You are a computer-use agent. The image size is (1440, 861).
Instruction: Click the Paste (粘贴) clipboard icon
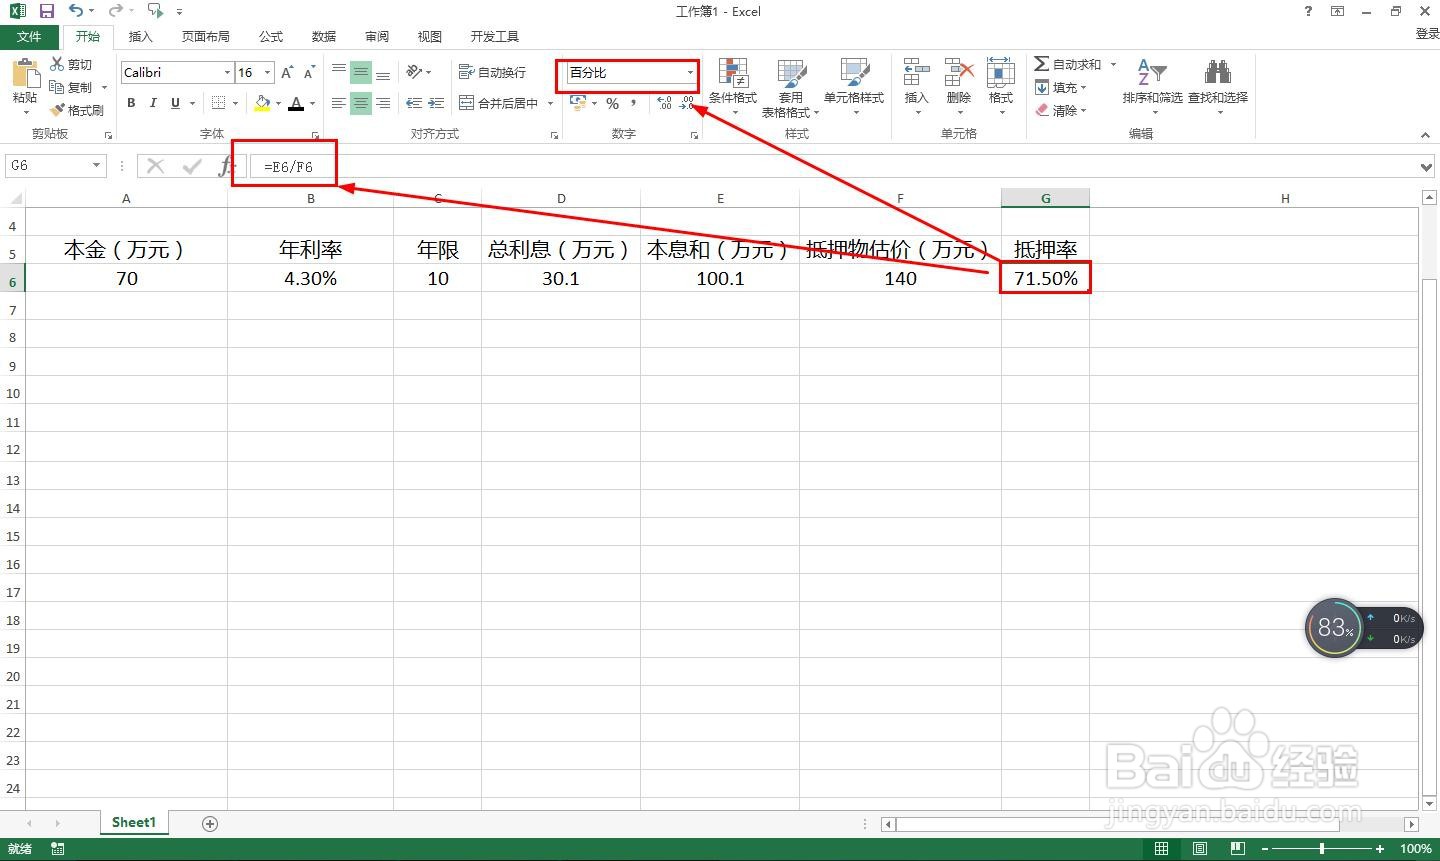click(x=24, y=75)
